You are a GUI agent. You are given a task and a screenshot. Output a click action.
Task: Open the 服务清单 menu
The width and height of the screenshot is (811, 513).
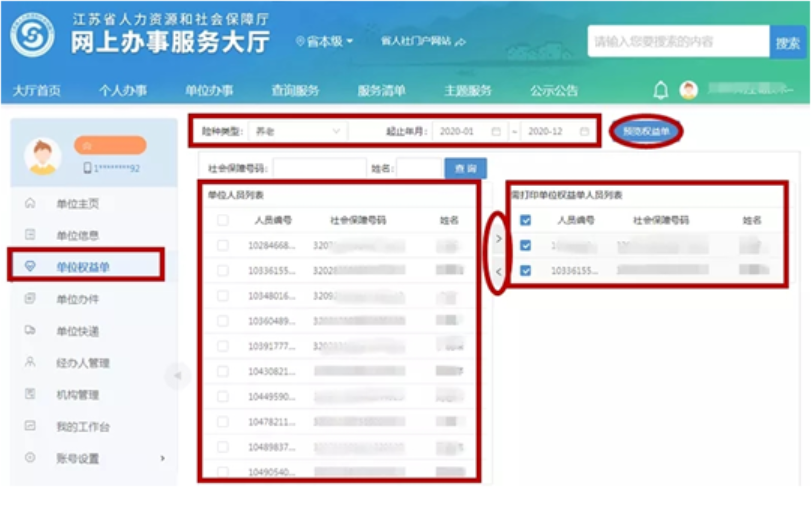382,91
